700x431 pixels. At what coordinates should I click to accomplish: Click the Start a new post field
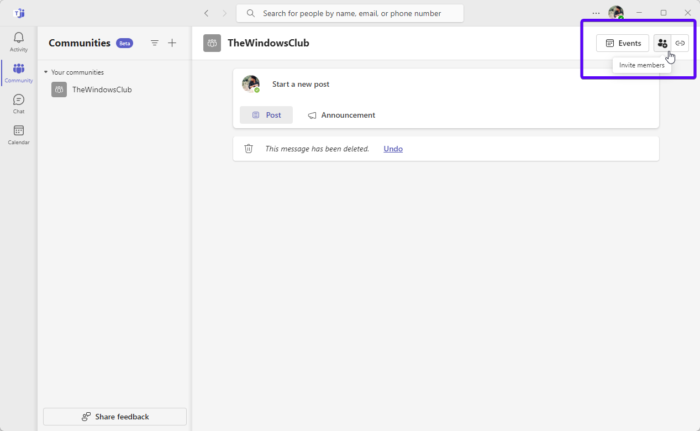point(400,84)
